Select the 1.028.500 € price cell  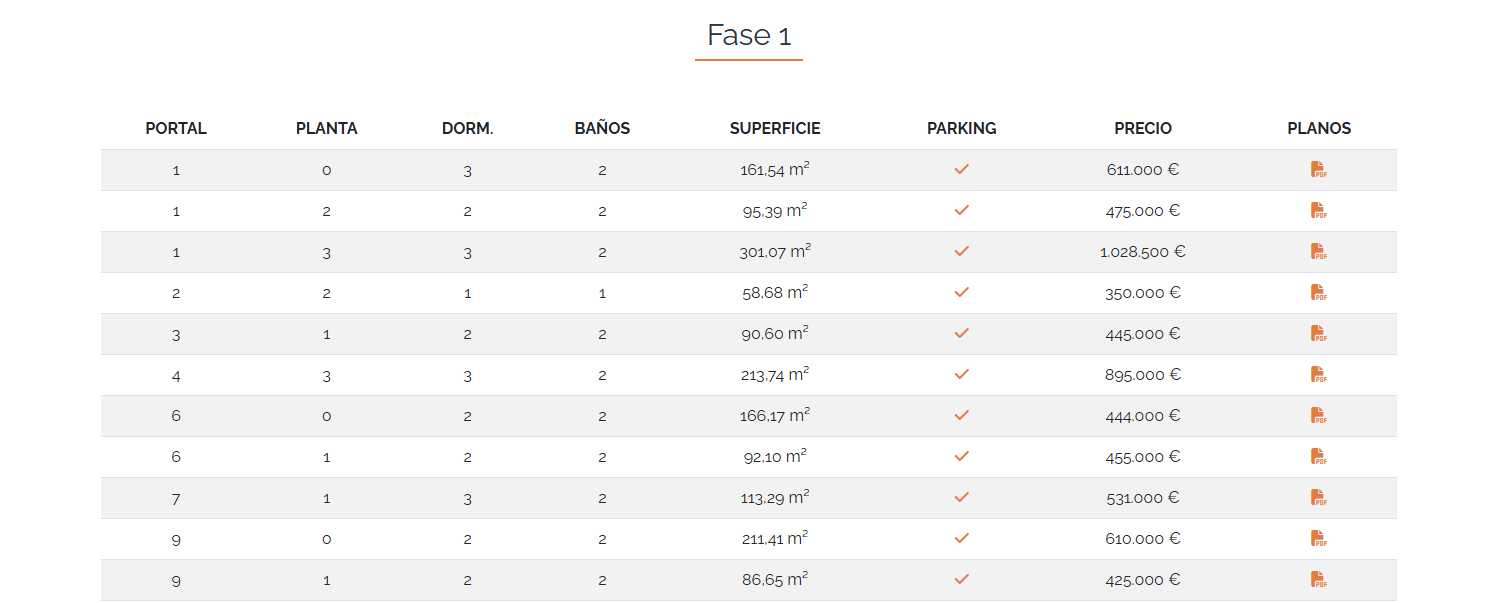point(1142,252)
